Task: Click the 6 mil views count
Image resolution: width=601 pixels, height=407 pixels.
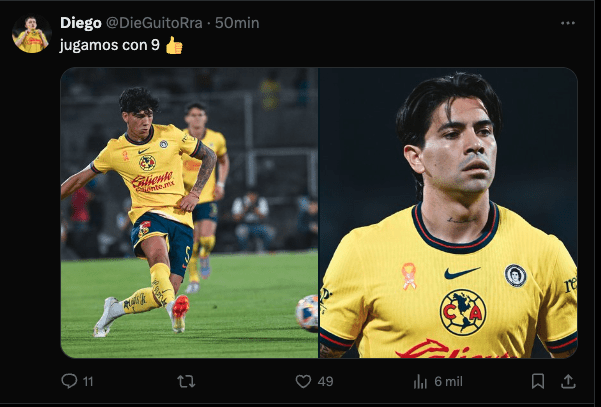Action: point(448,381)
